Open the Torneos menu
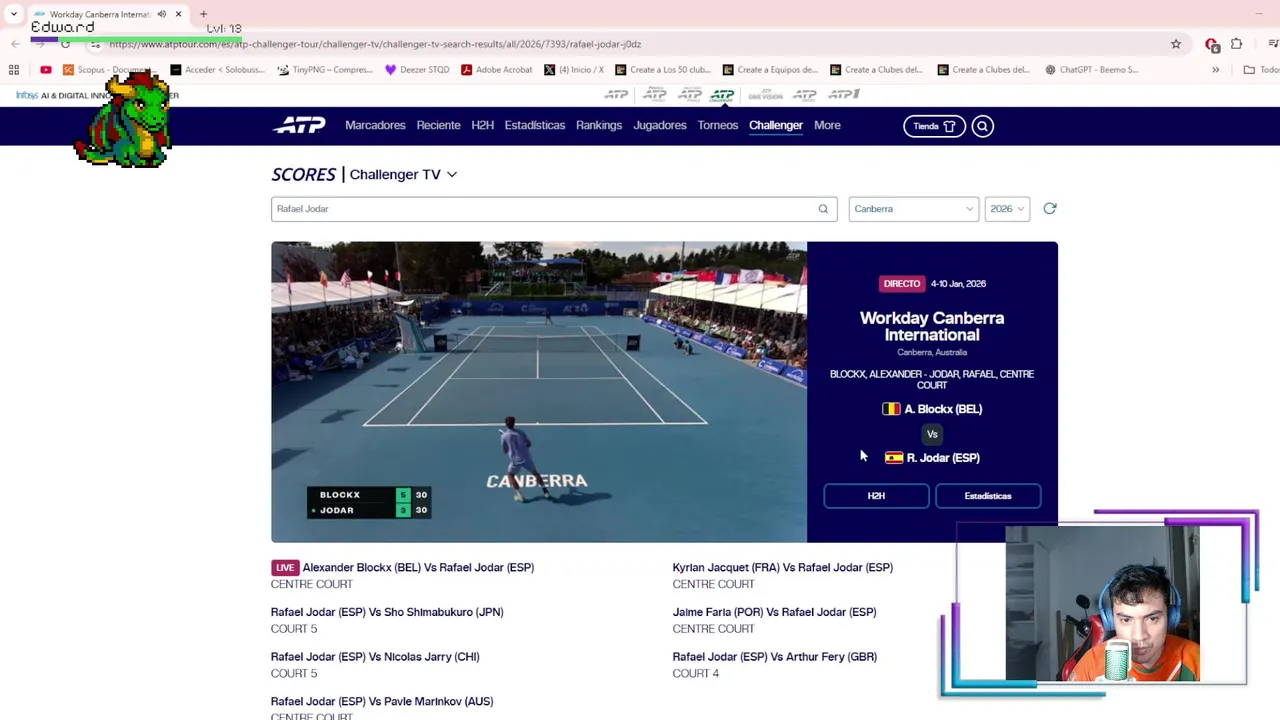The width and height of the screenshot is (1280, 720). (718, 125)
